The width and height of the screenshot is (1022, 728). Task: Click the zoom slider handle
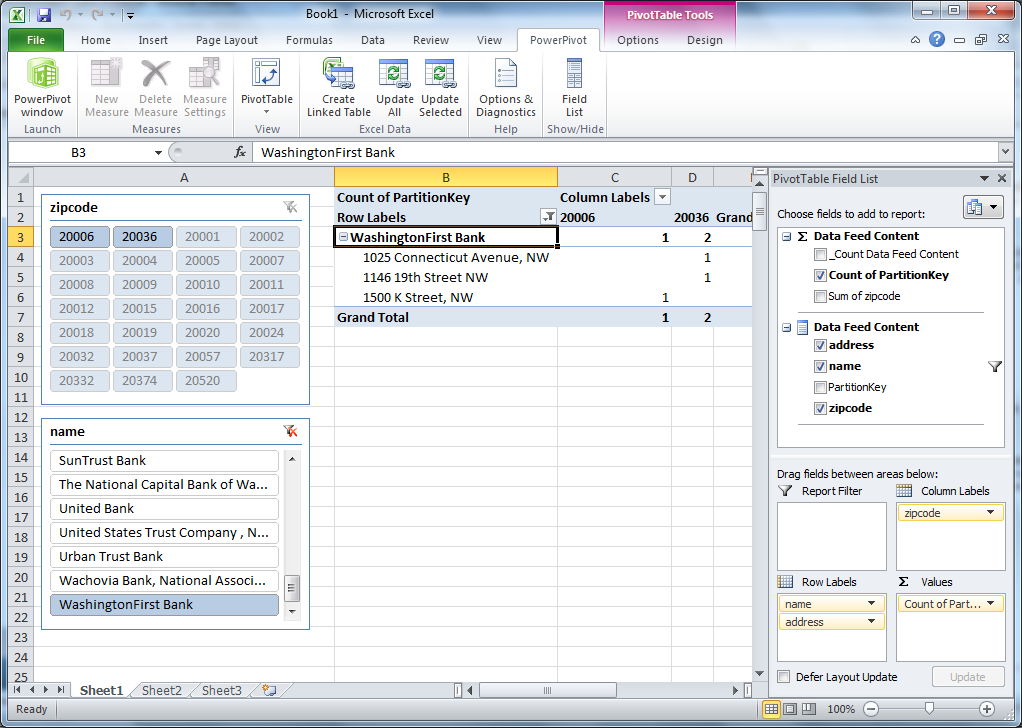click(x=929, y=709)
